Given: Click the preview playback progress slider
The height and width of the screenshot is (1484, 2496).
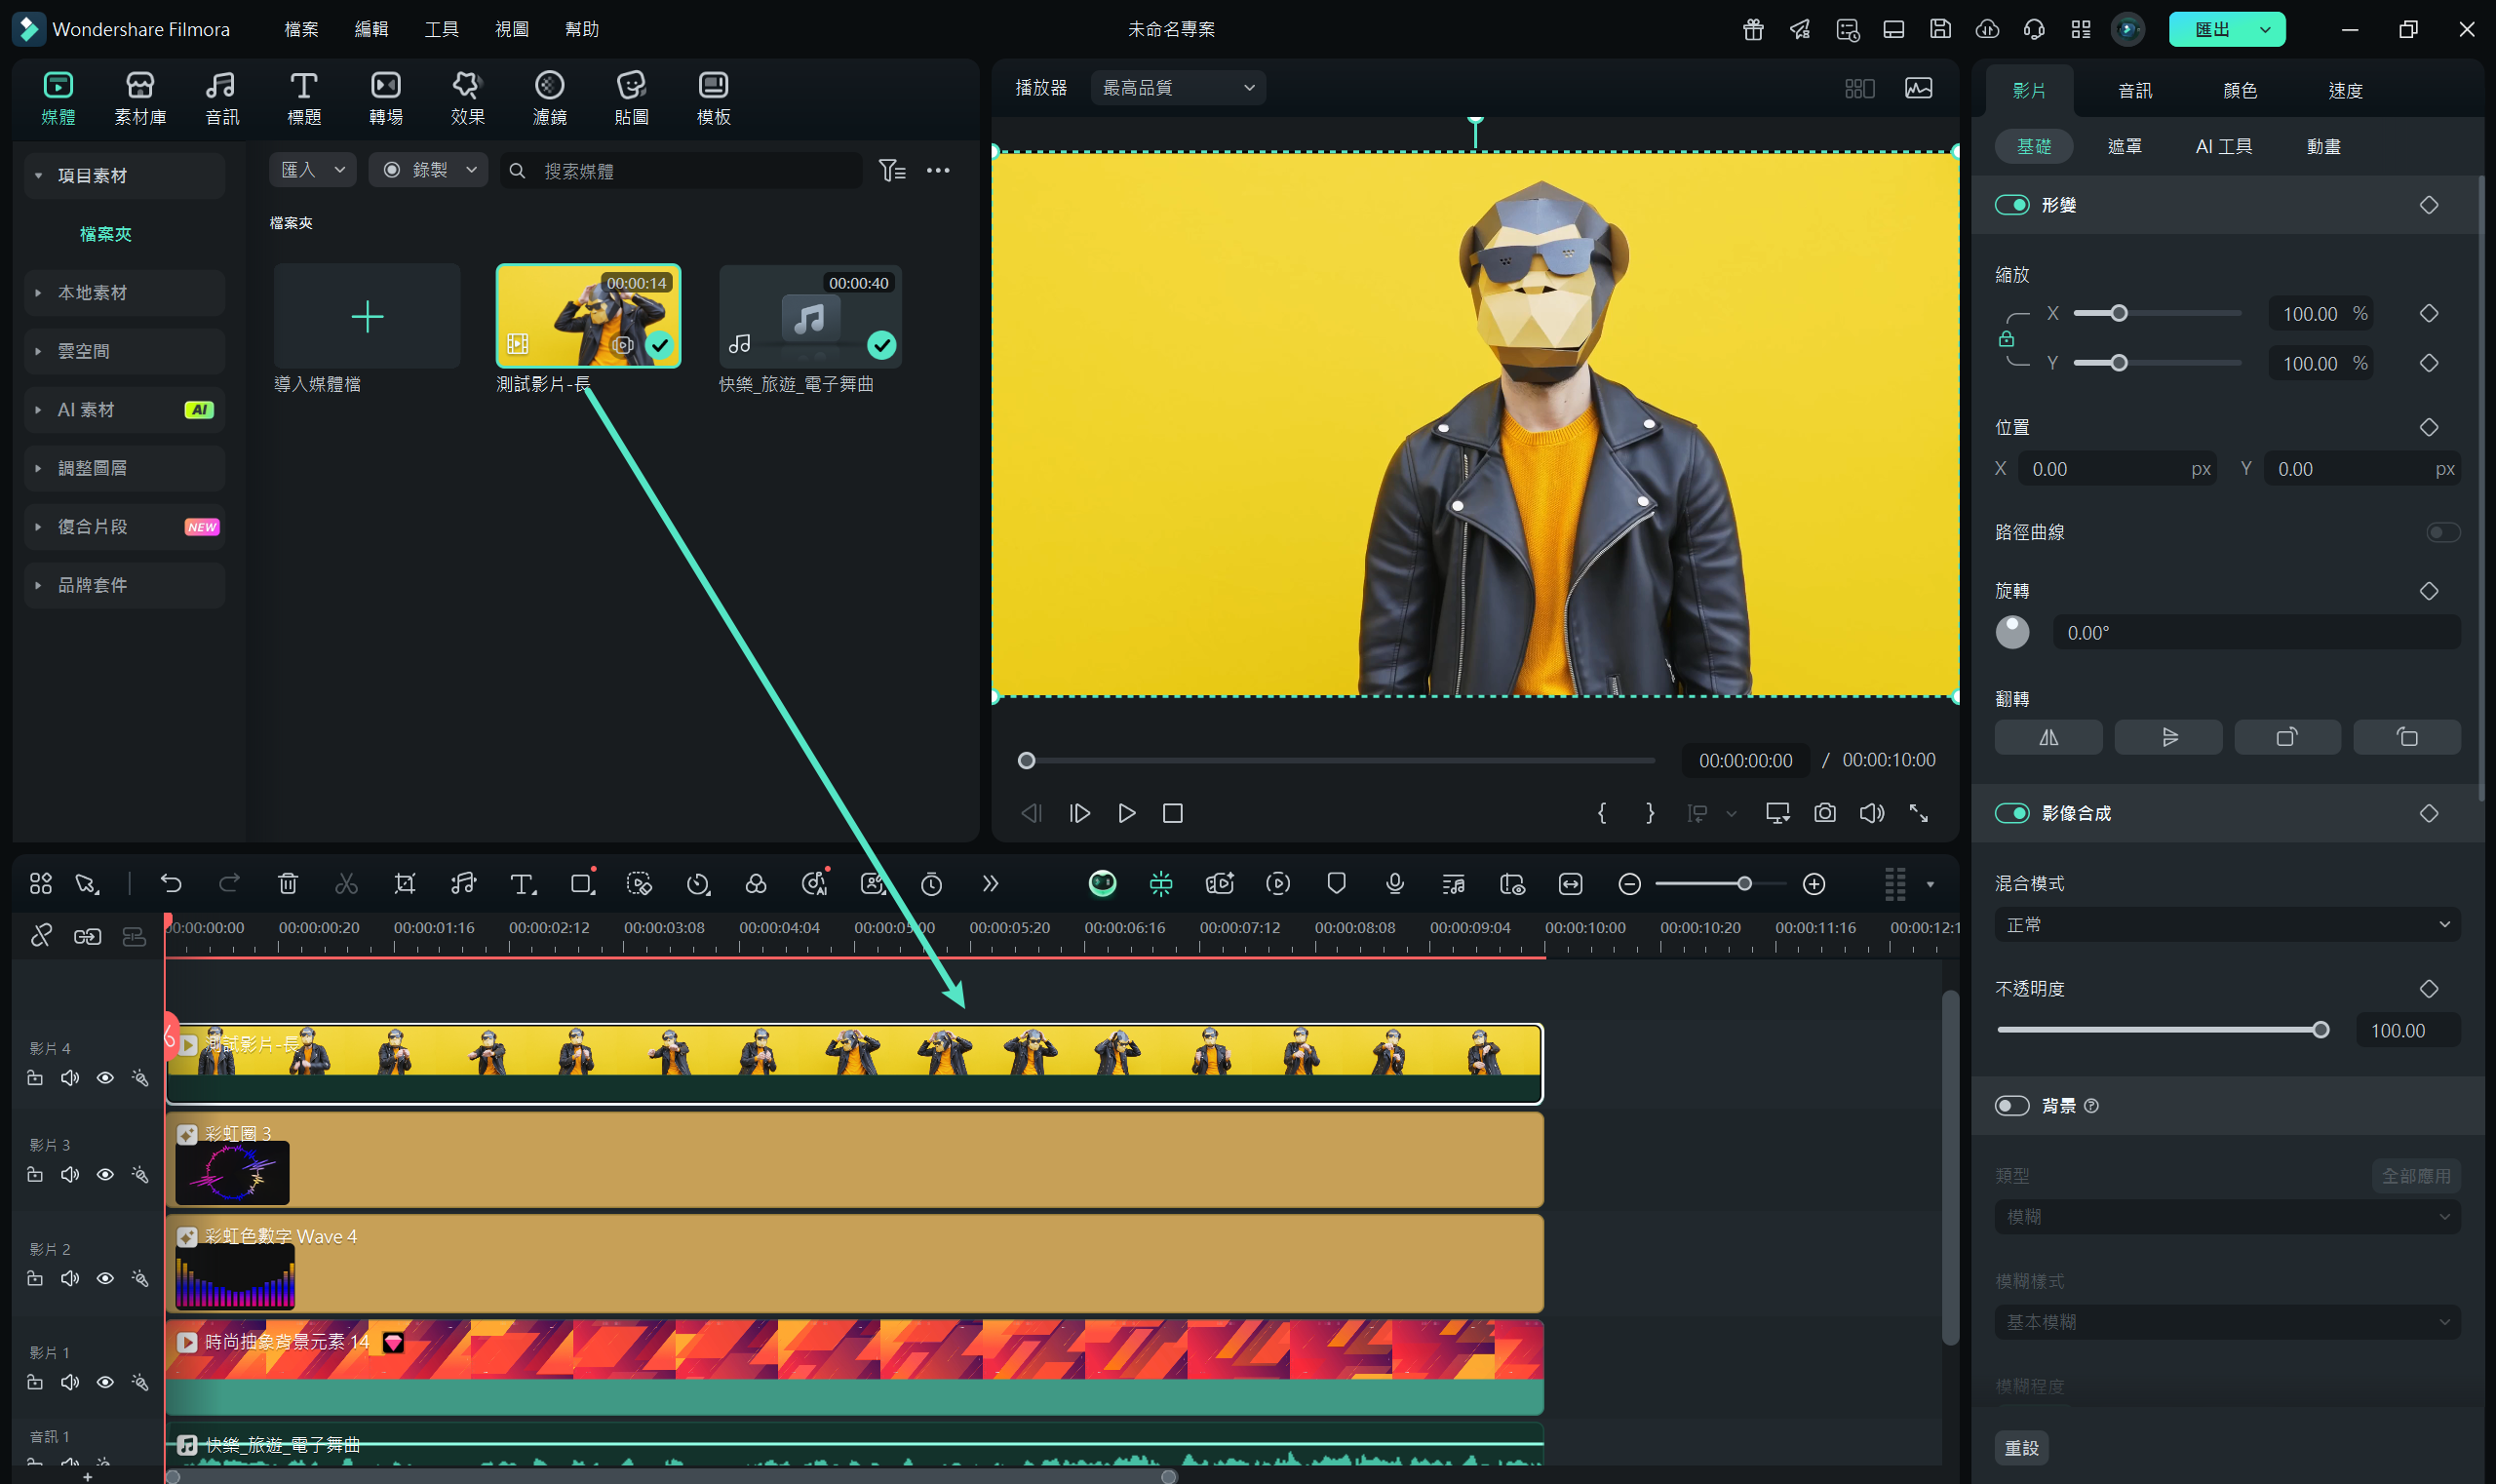Looking at the screenshot, I should [1336, 761].
